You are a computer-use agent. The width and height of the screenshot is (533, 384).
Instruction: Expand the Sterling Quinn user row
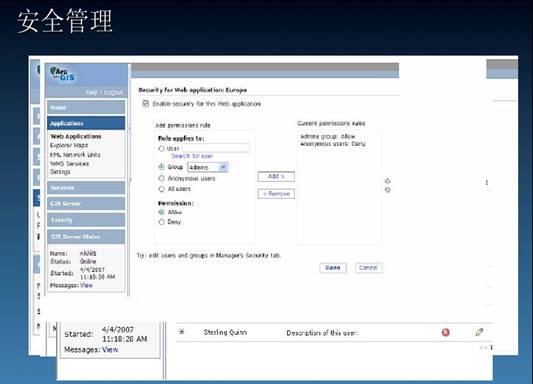pyautogui.click(x=182, y=332)
